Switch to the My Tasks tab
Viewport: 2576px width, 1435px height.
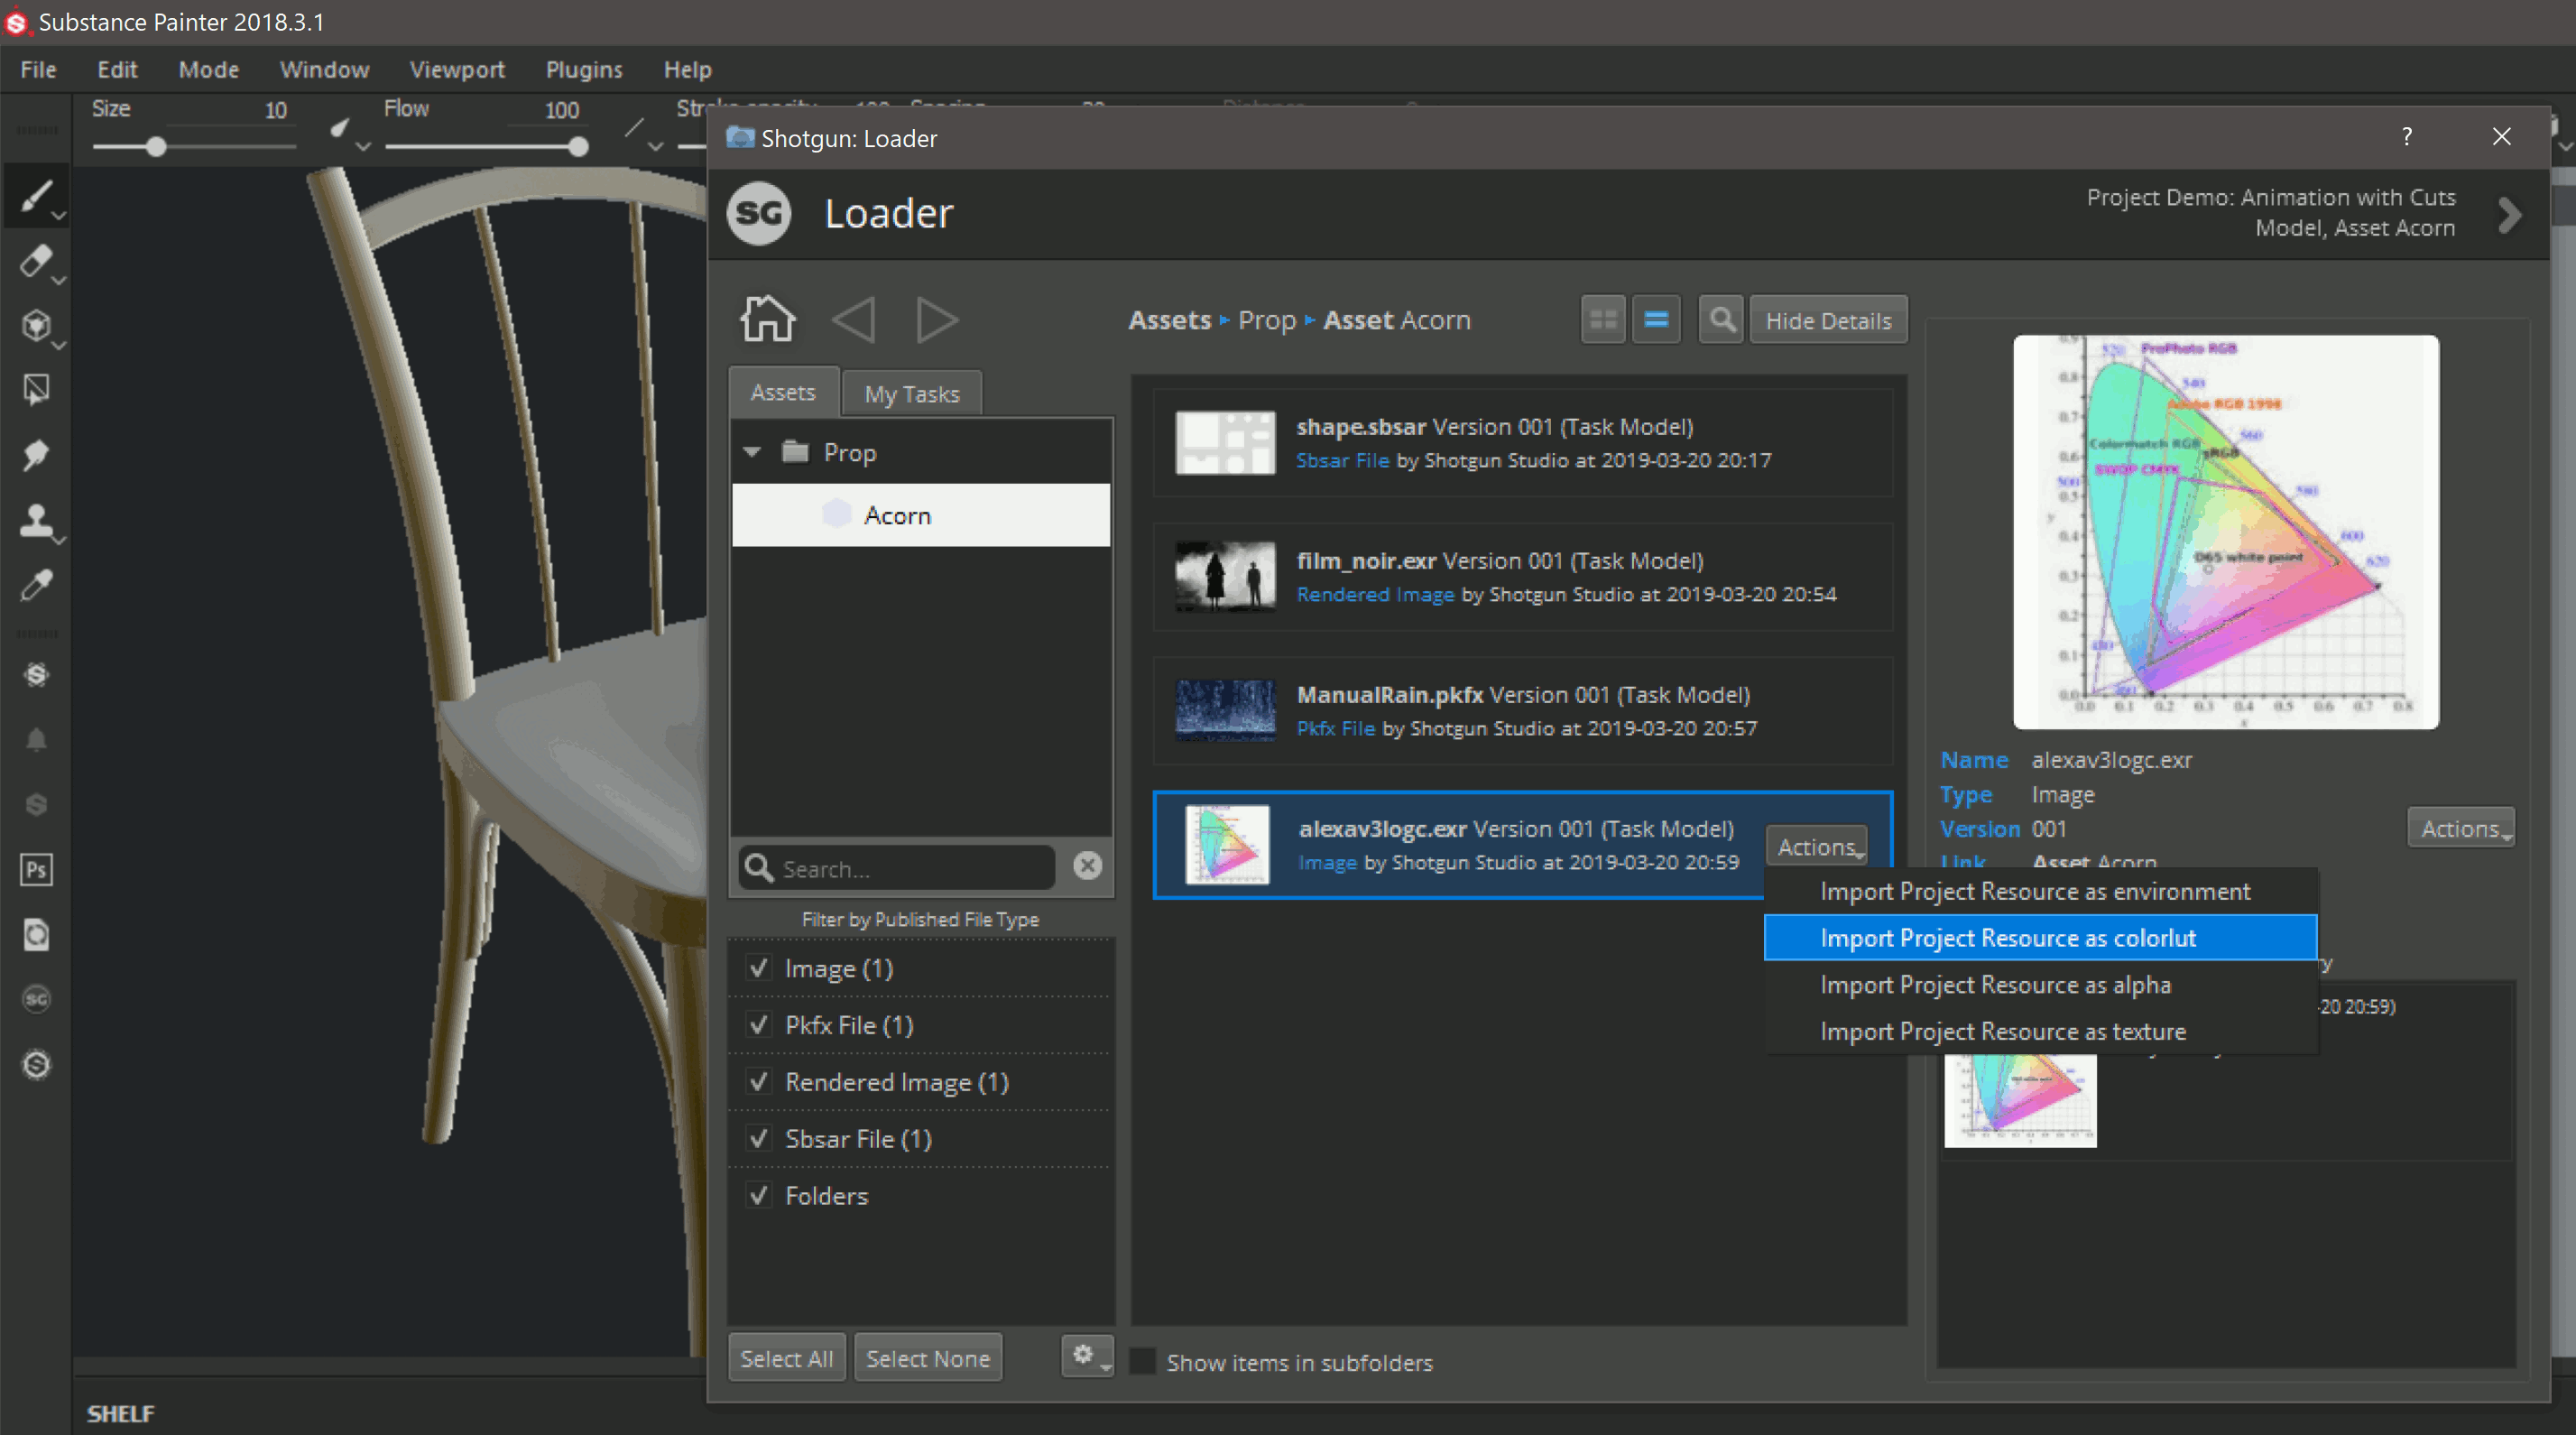[911, 394]
